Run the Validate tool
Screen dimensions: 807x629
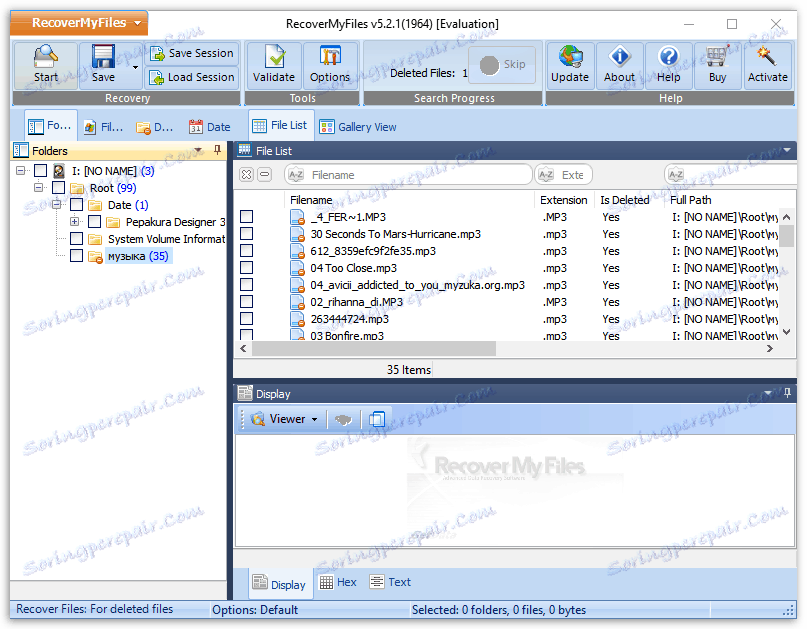(274, 65)
